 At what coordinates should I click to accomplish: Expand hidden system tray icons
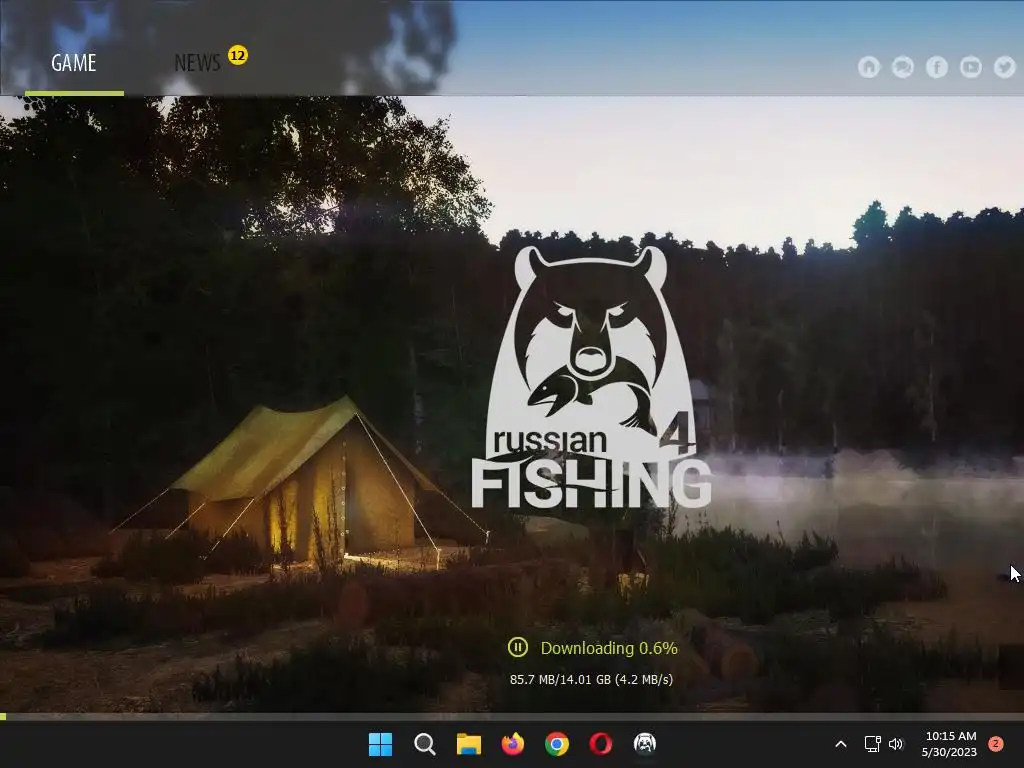point(841,744)
